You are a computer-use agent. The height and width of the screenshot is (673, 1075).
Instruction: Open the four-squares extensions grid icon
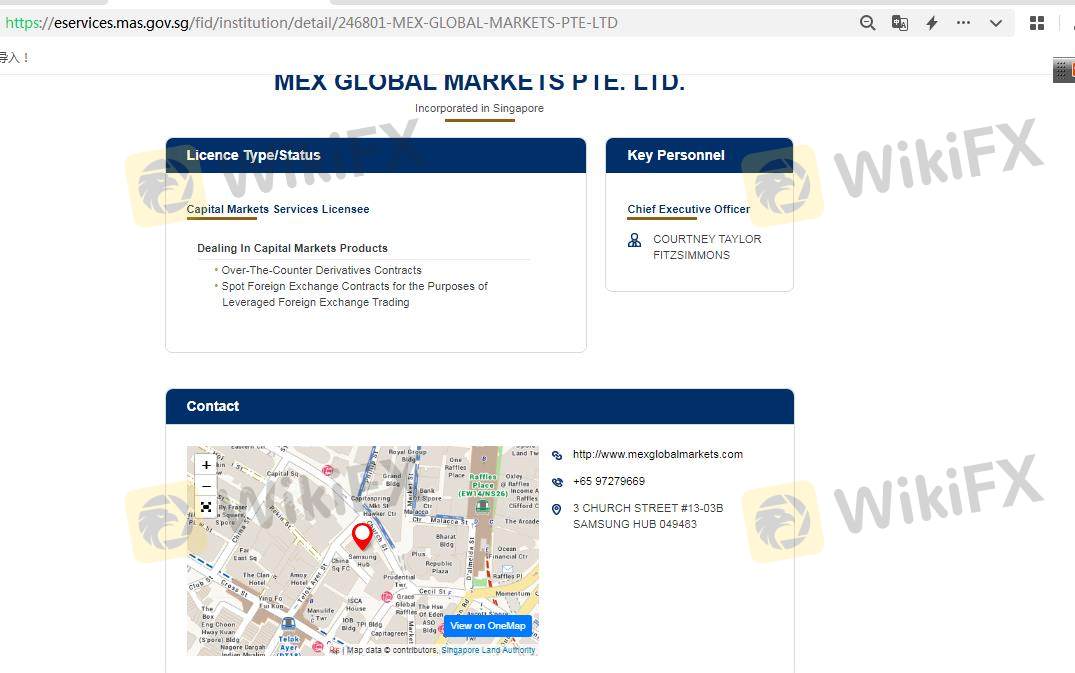[x=1037, y=23]
